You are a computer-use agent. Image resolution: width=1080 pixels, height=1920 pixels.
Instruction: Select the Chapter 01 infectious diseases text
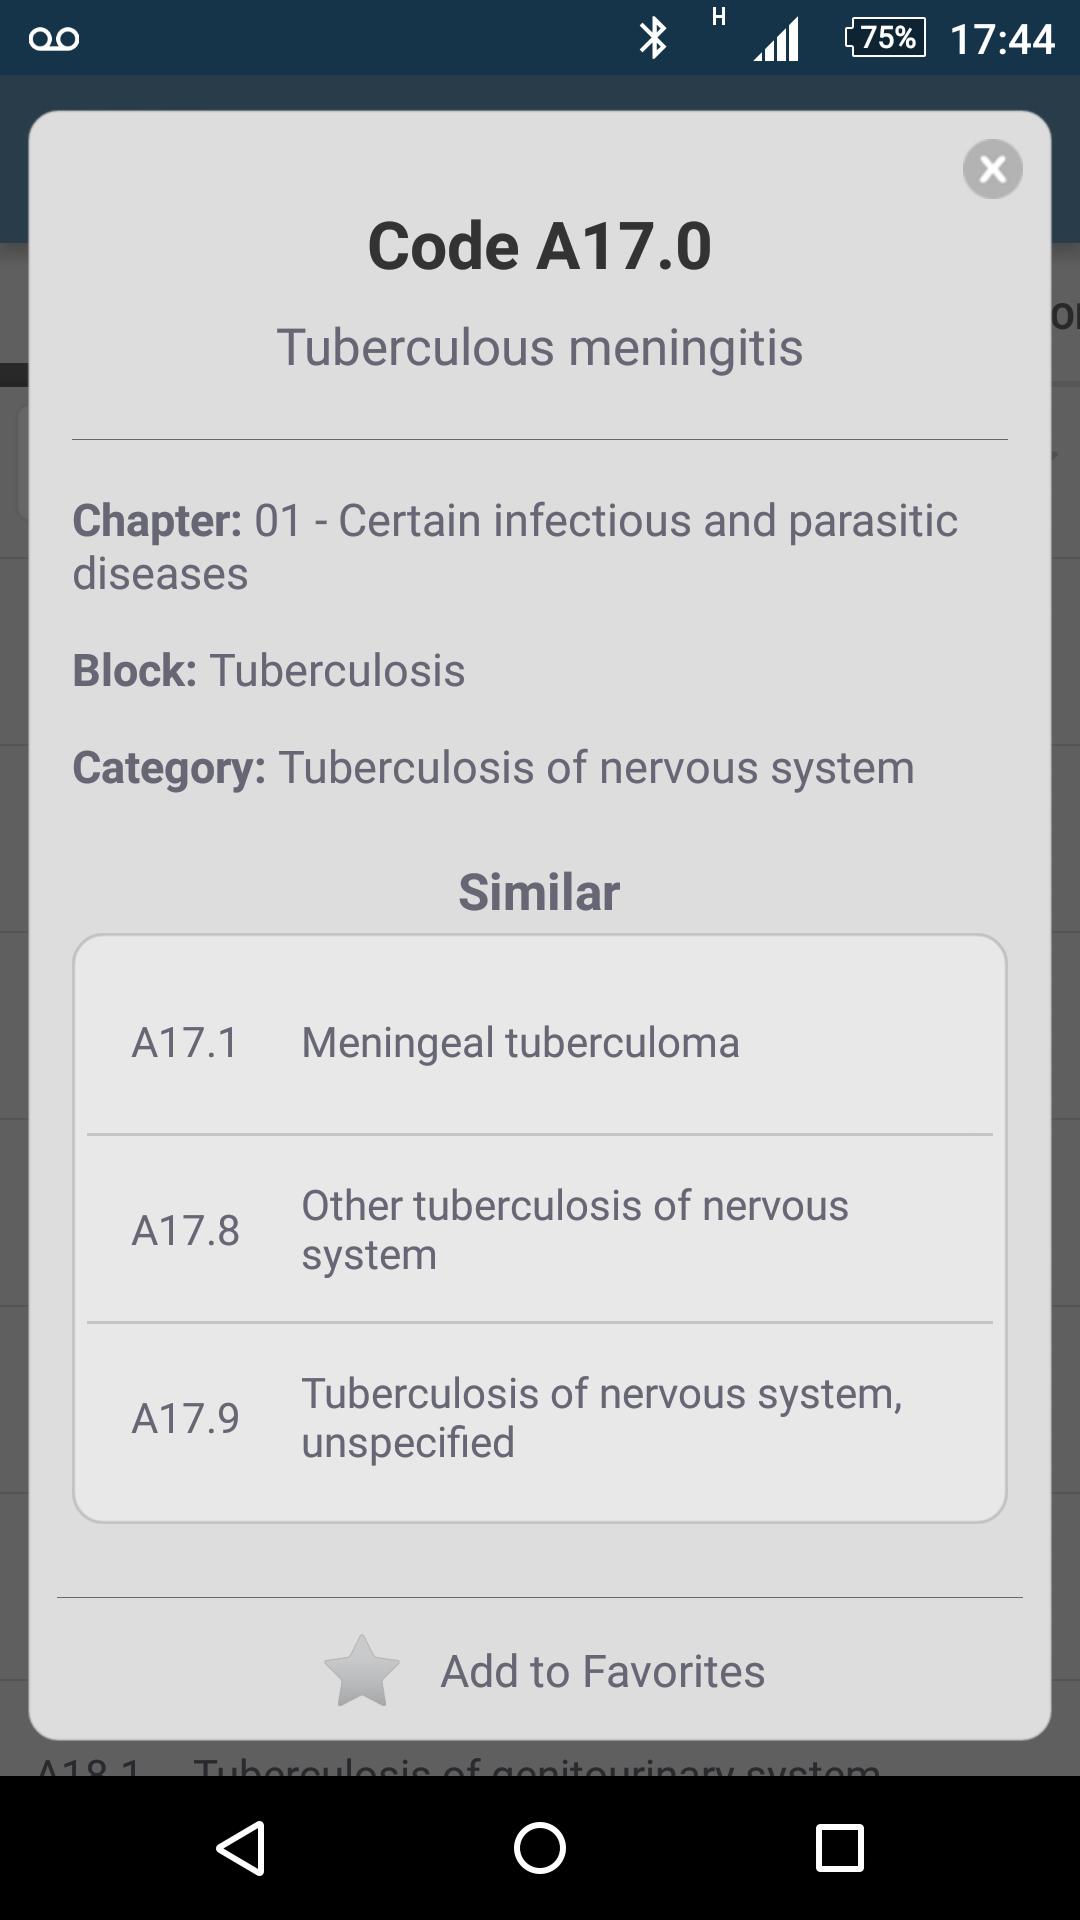tap(516, 545)
